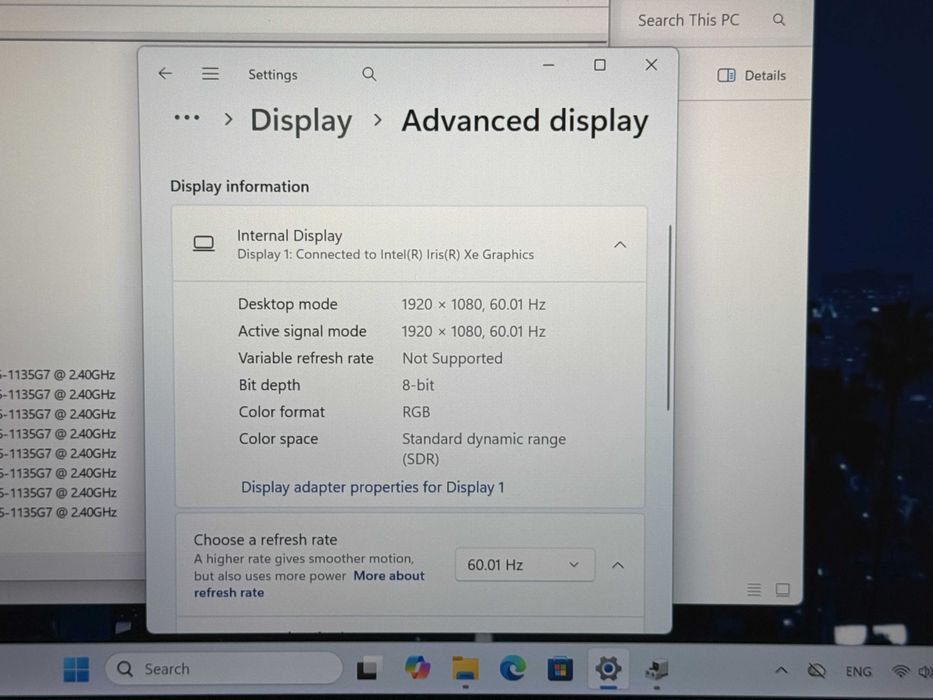Click the Internal Display laptop icon
933x700 pixels.
(x=203, y=243)
